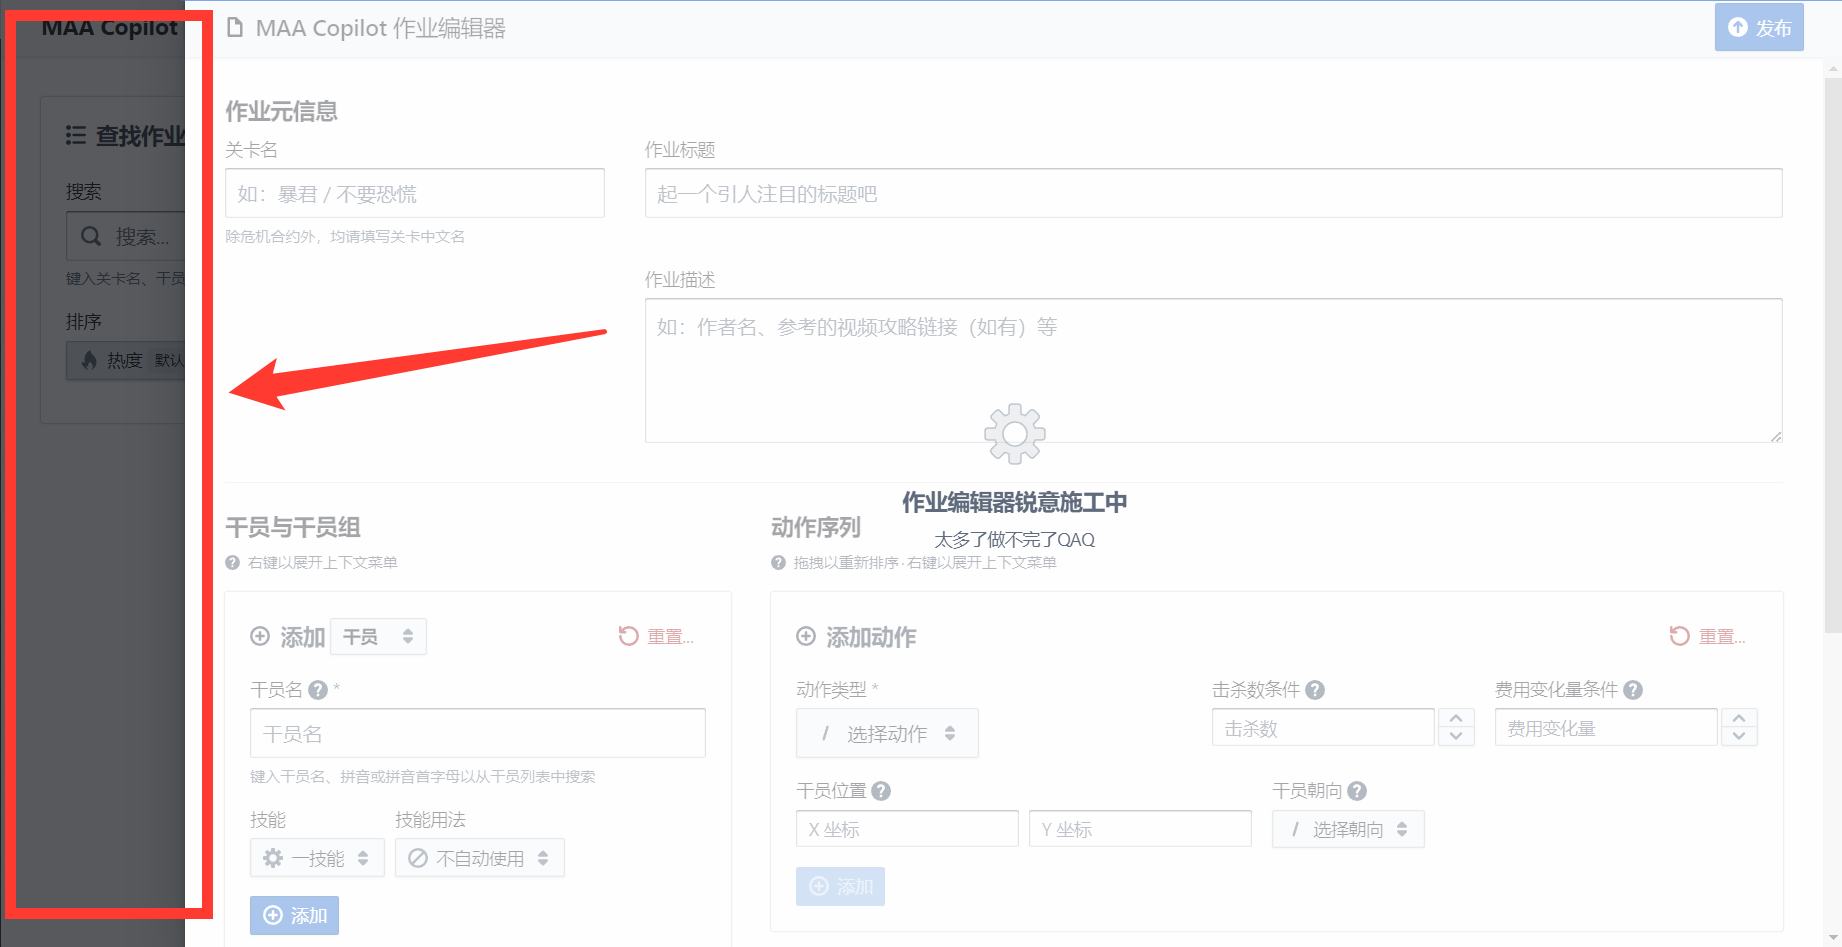Click the gear icon in the 一技能 dropdown
The width and height of the screenshot is (1842, 947).
click(x=273, y=858)
